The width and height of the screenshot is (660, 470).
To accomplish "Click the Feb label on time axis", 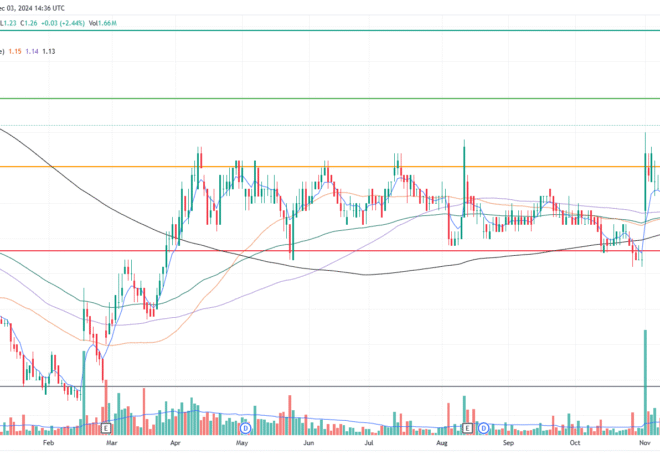I will (48, 443).
